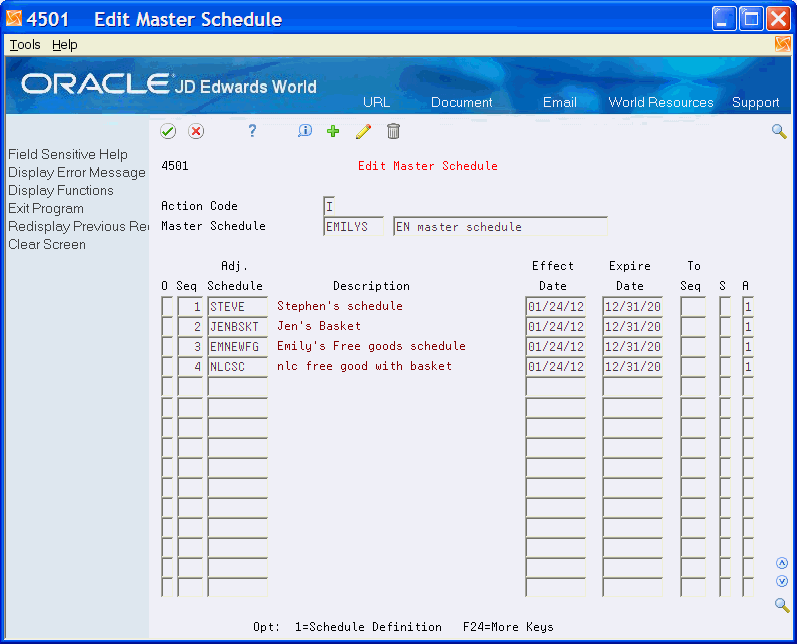Close the Edit Master Schedule window
This screenshot has width=797, height=644.
coord(779,19)
